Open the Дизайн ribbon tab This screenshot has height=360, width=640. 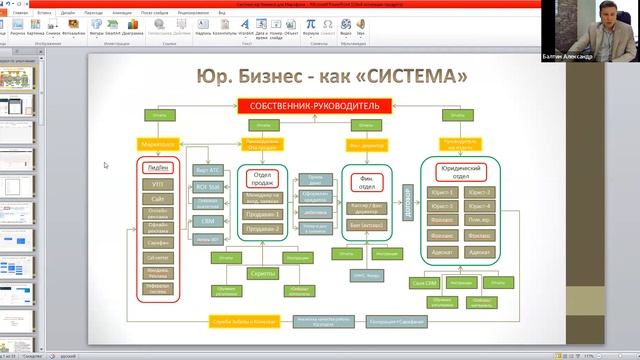coord(68,13)
